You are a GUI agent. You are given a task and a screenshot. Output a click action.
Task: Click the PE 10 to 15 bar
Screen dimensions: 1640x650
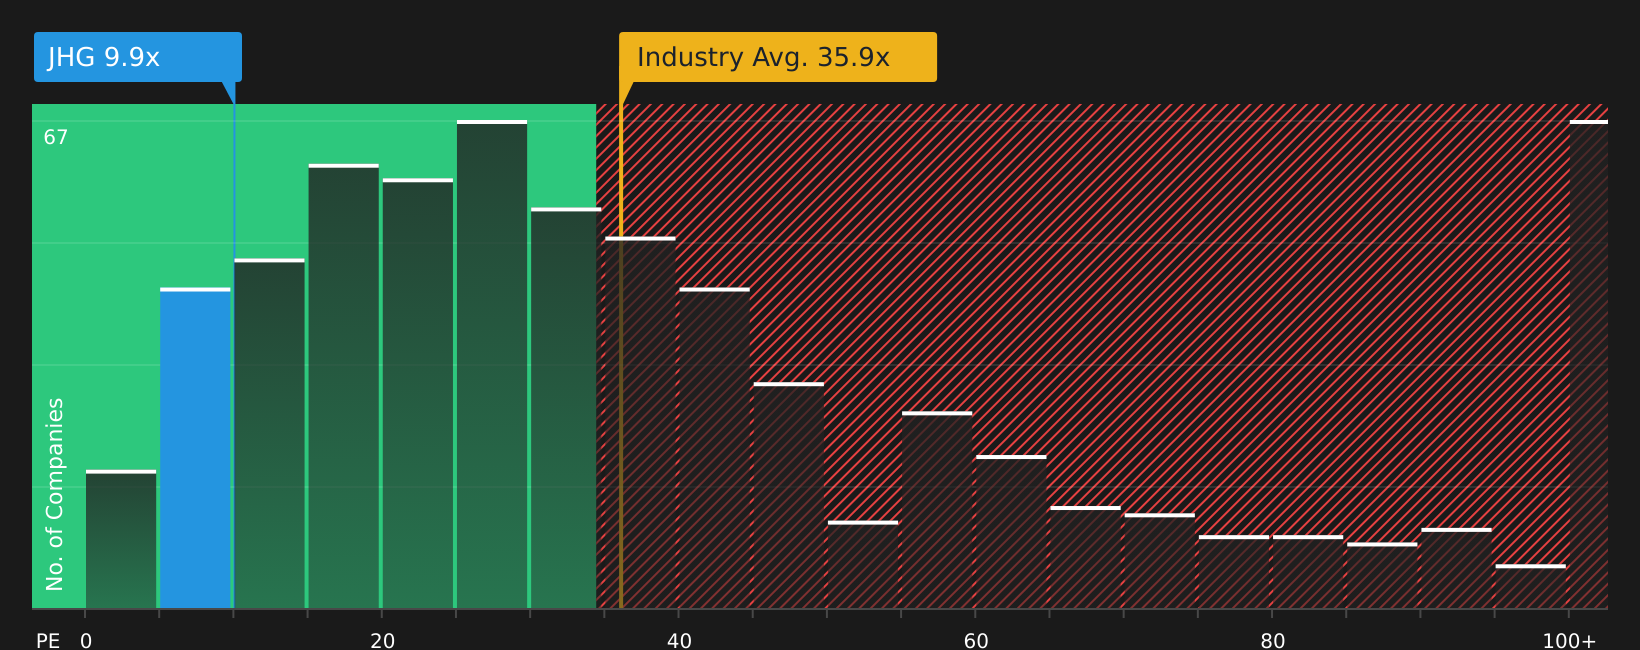tap(269, 433)
